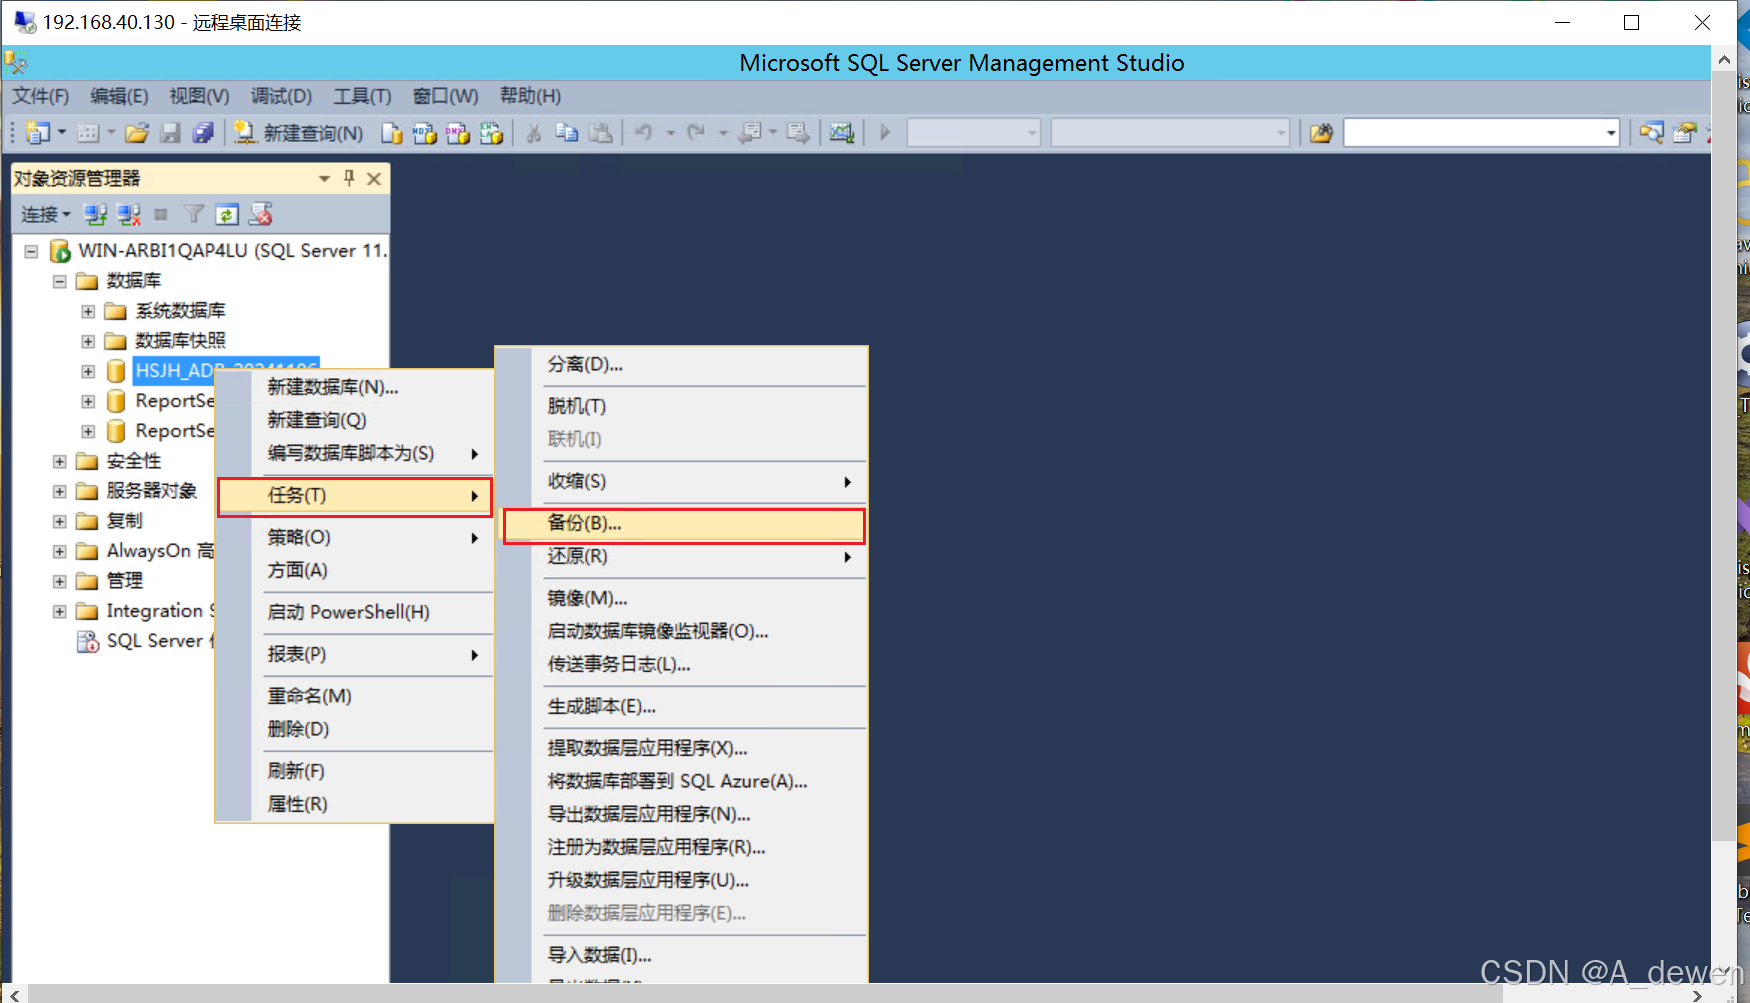Choose 新建查询(Q) from context menu
The width and height of the screenshot is (1750, 1003).
(x=355, y=420)
